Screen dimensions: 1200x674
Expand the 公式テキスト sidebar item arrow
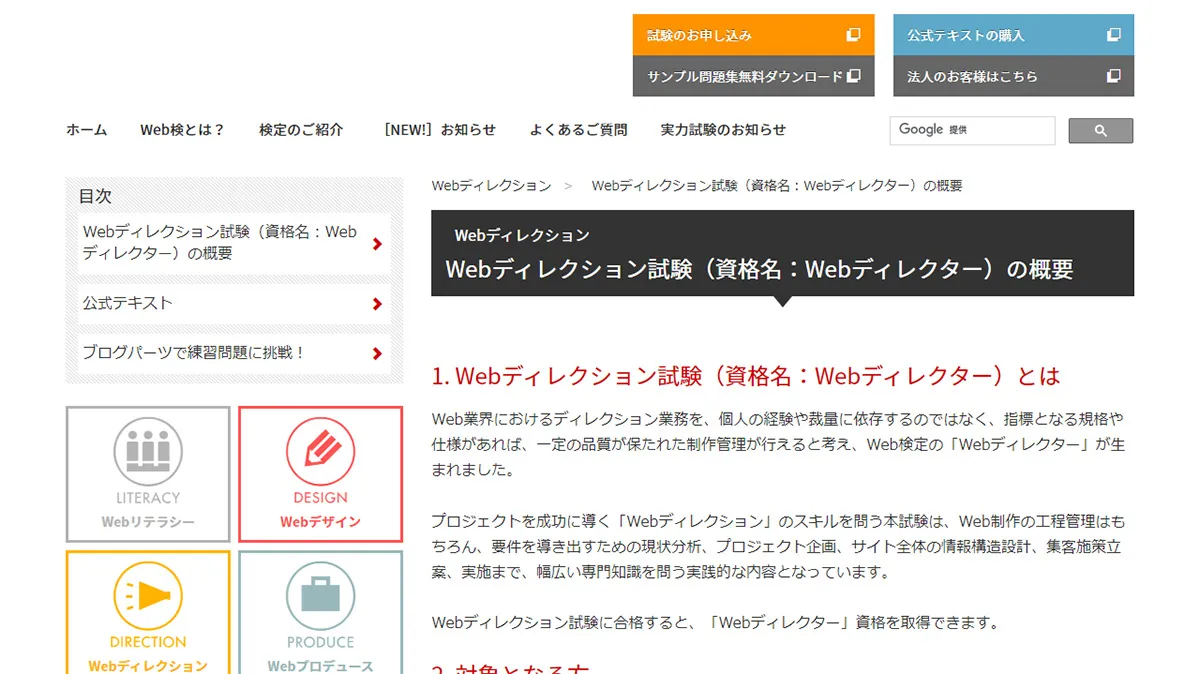pyautogui.click(x=377, y=304)
